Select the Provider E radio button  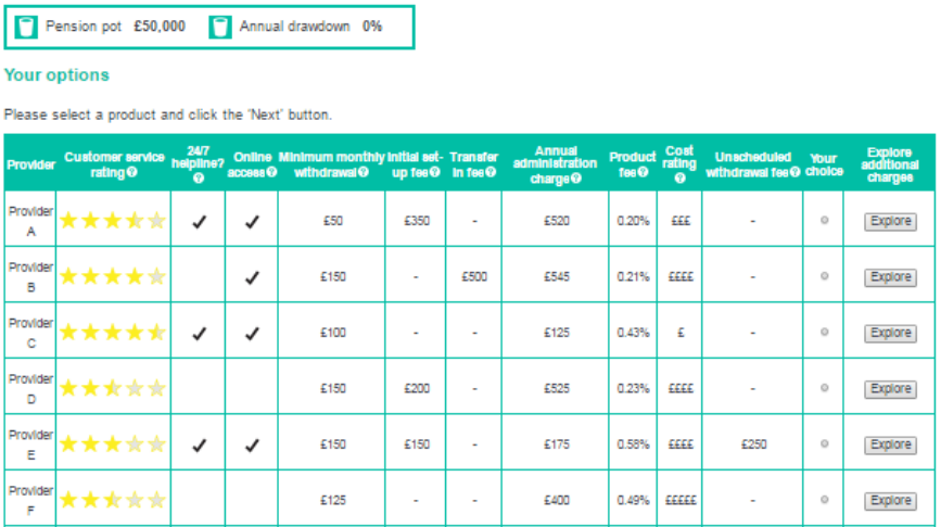(825, 444)
